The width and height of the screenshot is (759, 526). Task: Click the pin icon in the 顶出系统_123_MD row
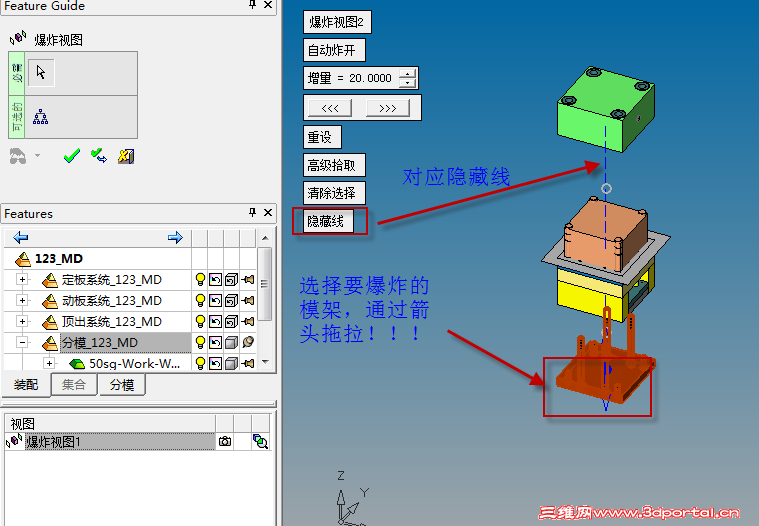248,321
